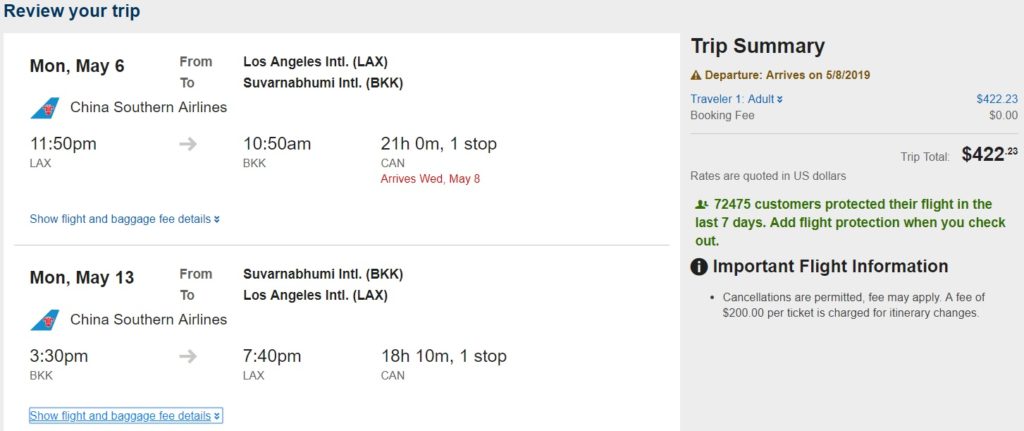Click the arrow icon after 11:50pm departure
This screenshot has width=1024, height=431.
coord(188,144)
